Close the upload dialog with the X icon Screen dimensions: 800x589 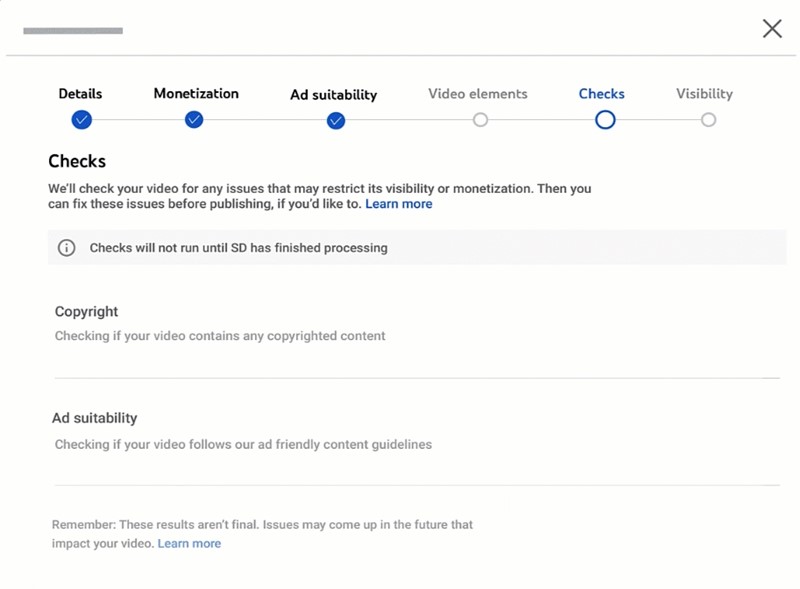coord(772,29)
